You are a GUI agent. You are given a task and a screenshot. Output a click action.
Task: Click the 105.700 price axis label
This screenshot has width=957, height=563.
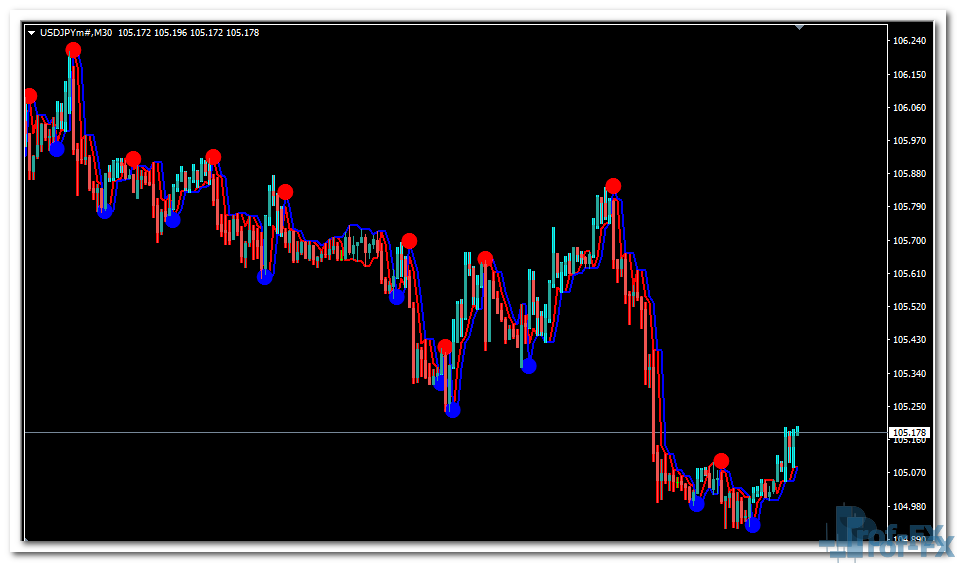click(x=908, y=241)
